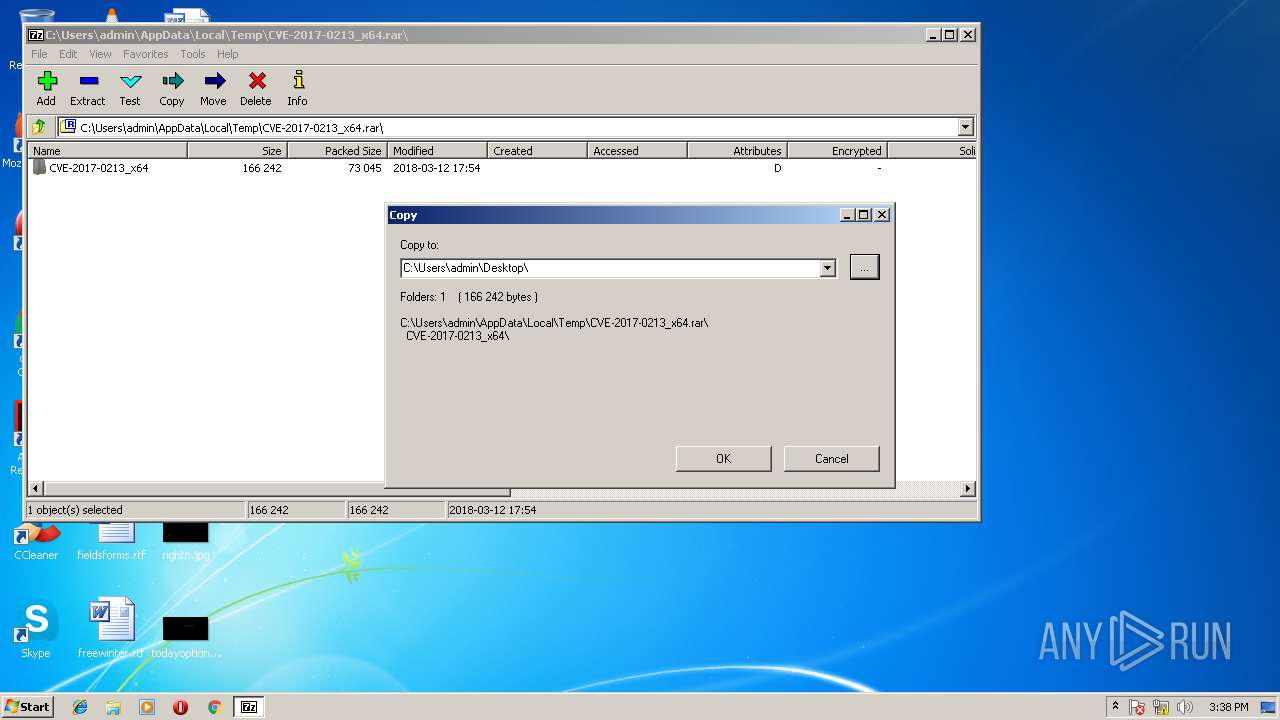Sort by Accessed column header
The image size is (1280, 720).
[x=637, y=150]
